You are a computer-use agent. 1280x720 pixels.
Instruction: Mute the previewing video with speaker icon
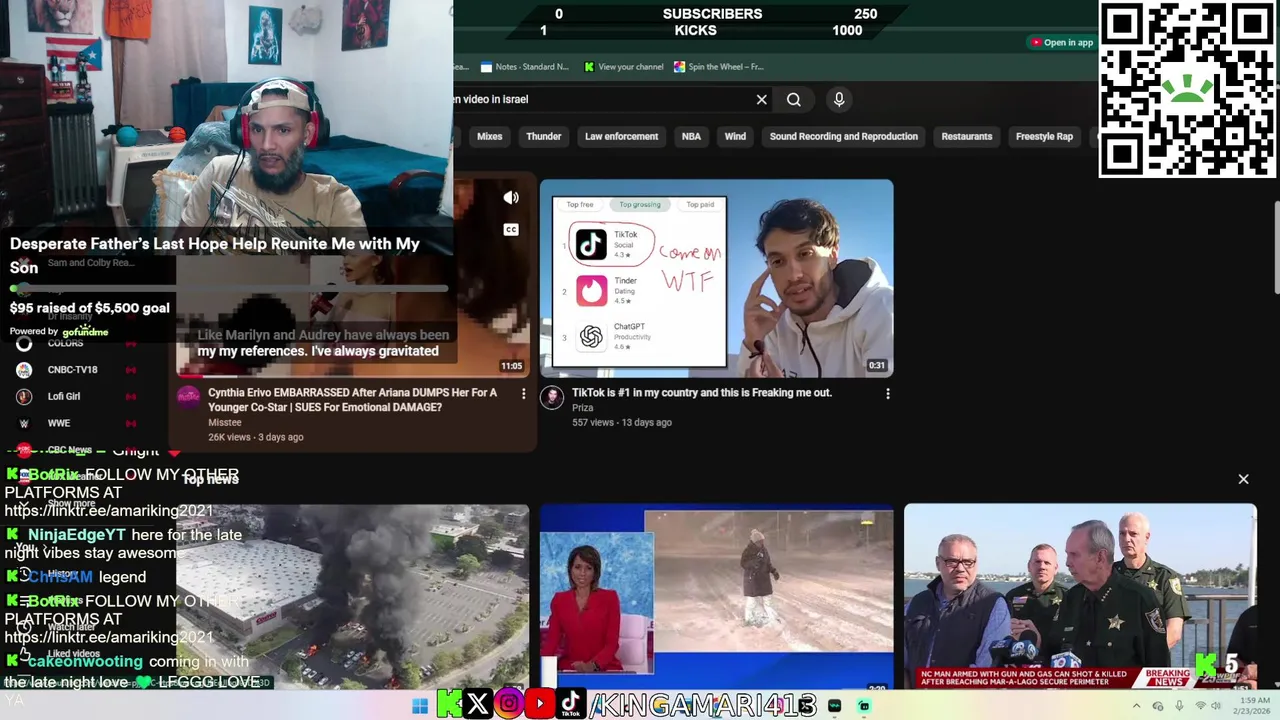511,198
